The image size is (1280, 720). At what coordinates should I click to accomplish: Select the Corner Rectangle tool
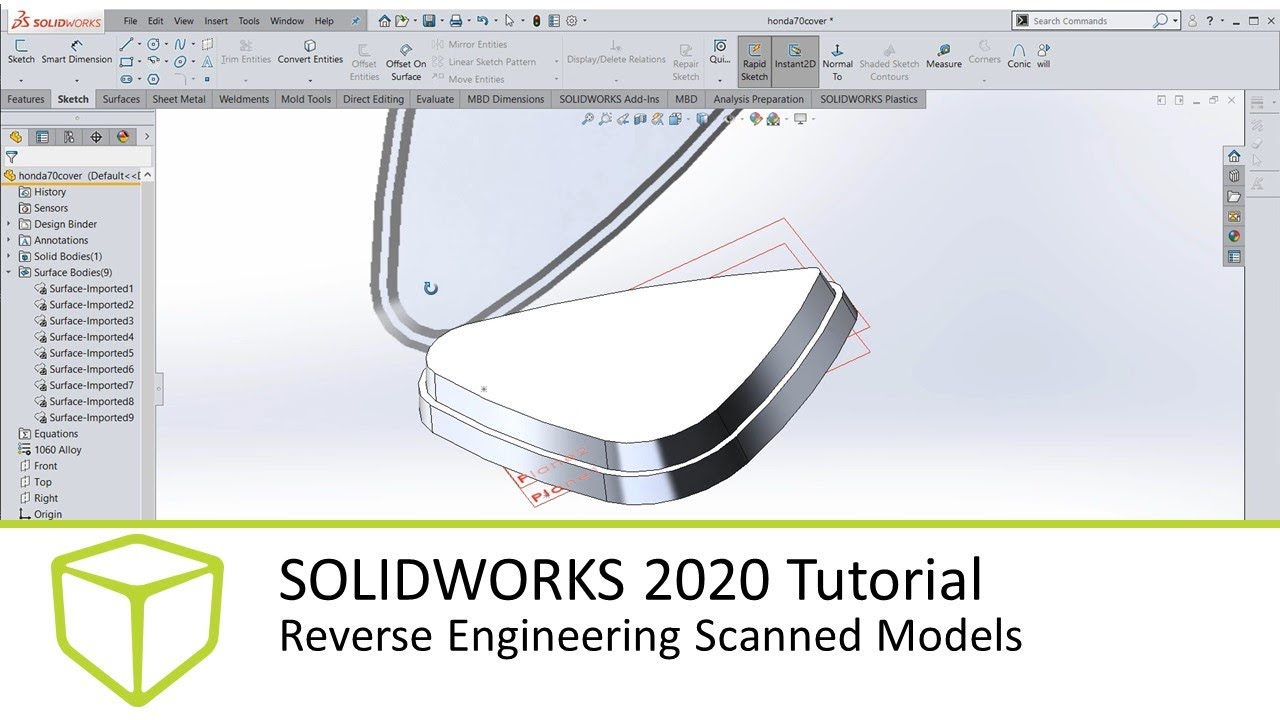point(126,61)
